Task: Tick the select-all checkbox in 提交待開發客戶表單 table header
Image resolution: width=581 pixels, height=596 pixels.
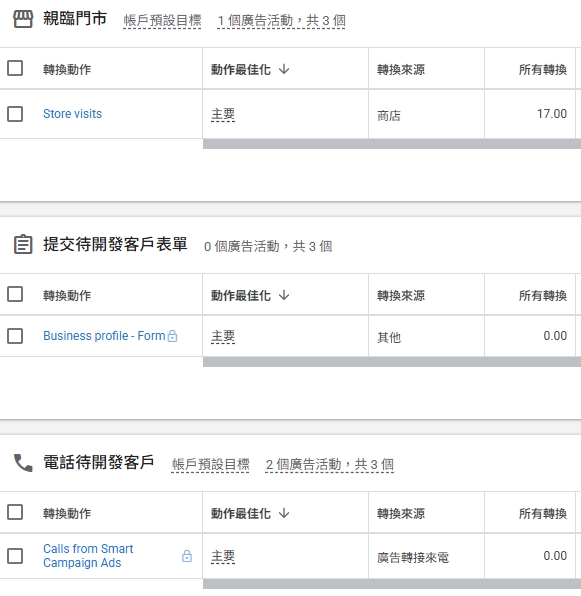Action: click(x=15, y=294)
